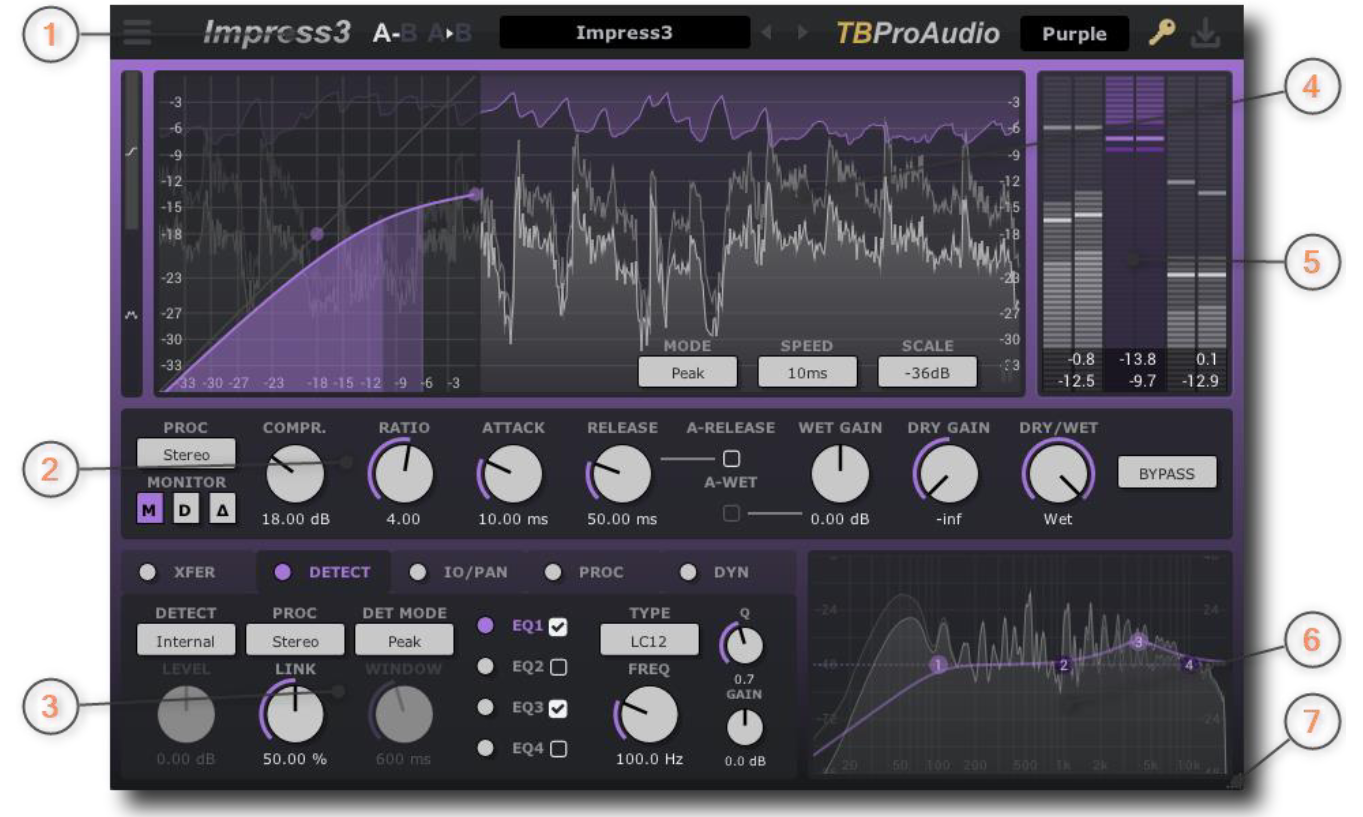Image resolution: width=1363 pixels, height=817 pixels.
Task: Click the FREQ knob
Action: pyautogui.click(x=649, y=715)
